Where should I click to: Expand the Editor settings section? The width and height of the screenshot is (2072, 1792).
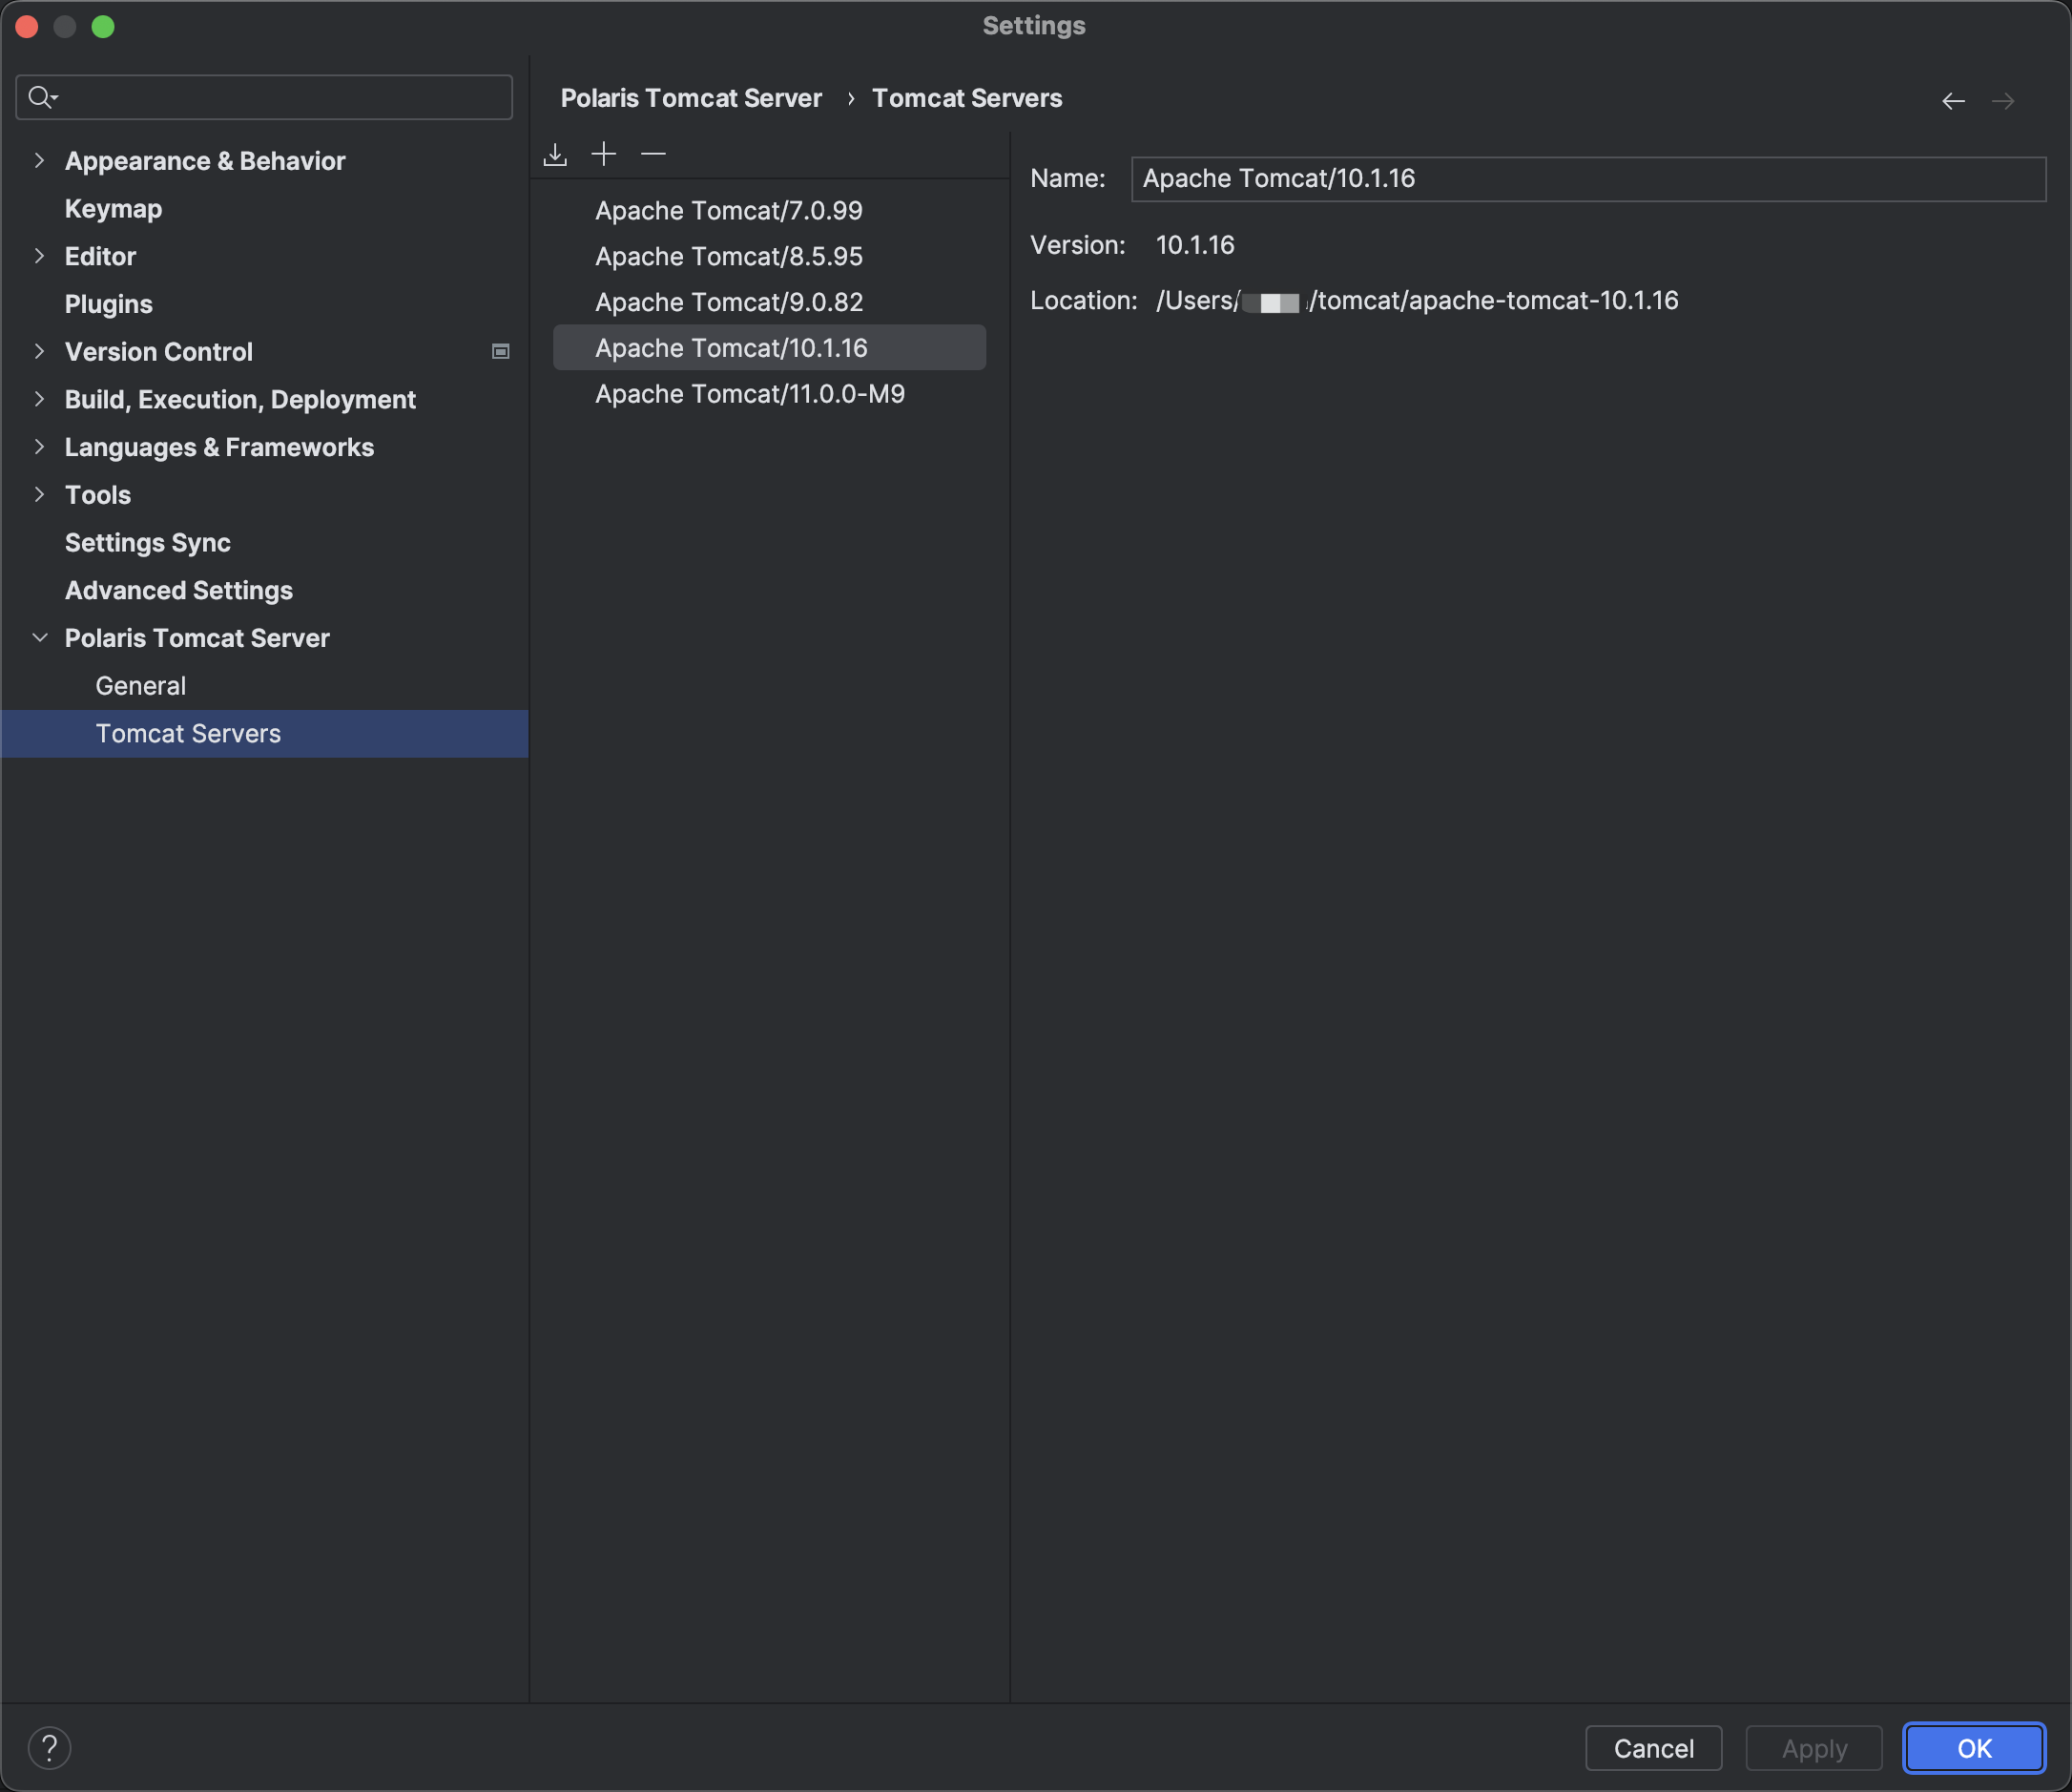40,256
